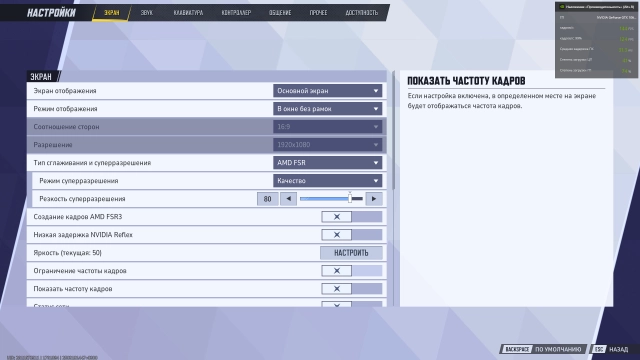Click the NVIDIA performance overlay logo
640x360 pixels.
pyautogui.click(x=562, y=7)
